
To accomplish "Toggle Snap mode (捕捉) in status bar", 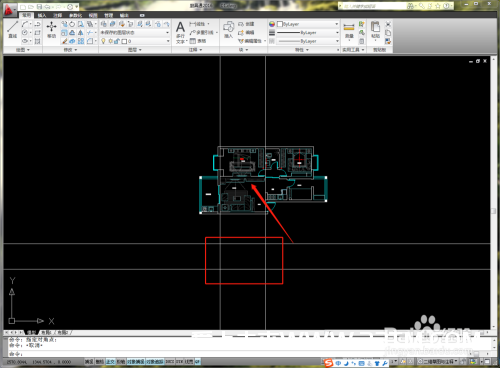I will 89,362.
